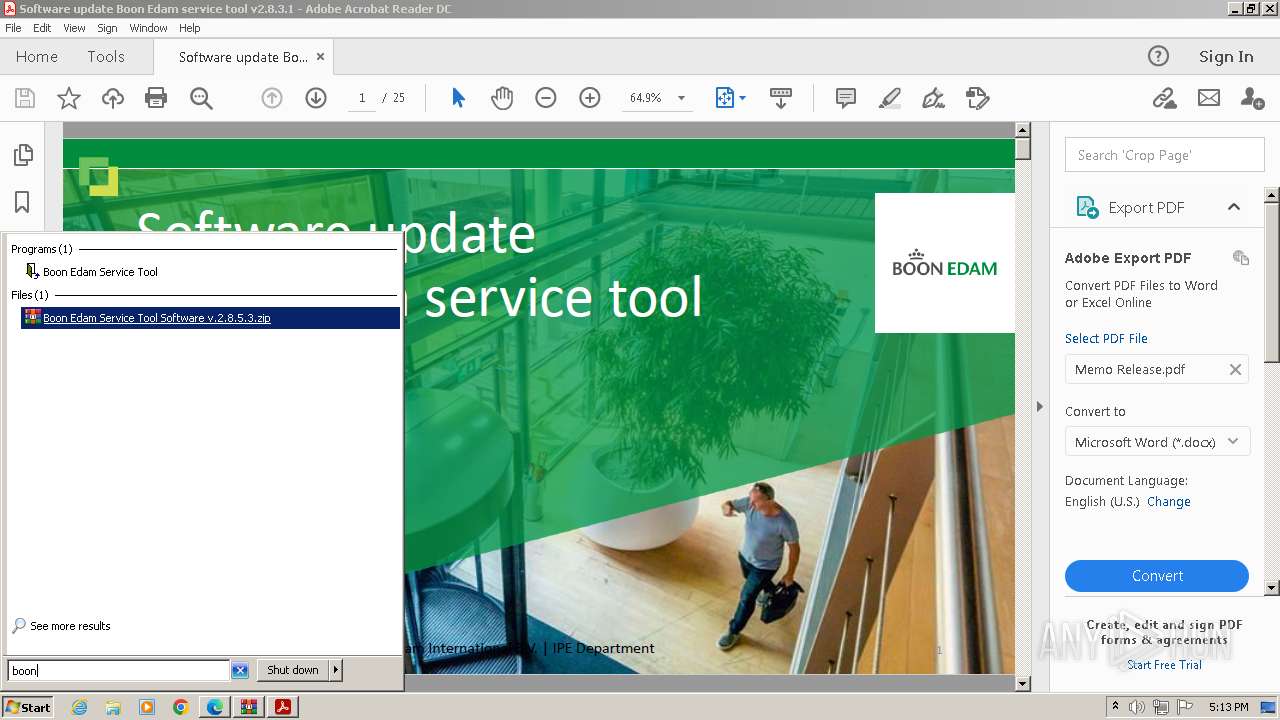
Task: Click the document vertical scrollbar thumb
Action: click(1022, 149)
